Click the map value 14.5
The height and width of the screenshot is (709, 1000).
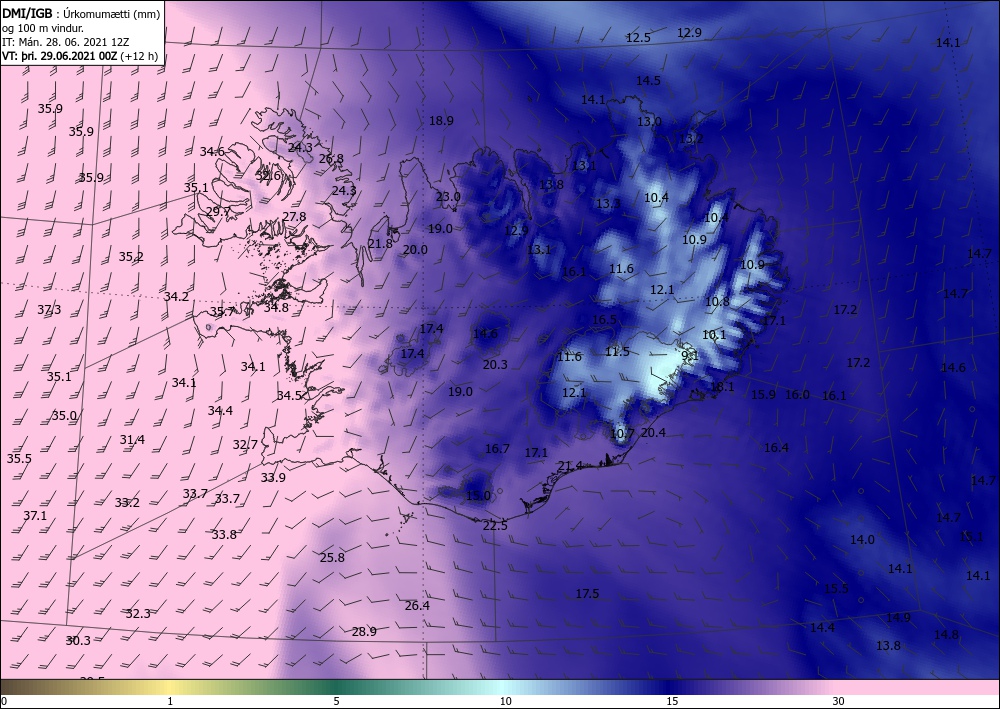[x=648, y=80]
